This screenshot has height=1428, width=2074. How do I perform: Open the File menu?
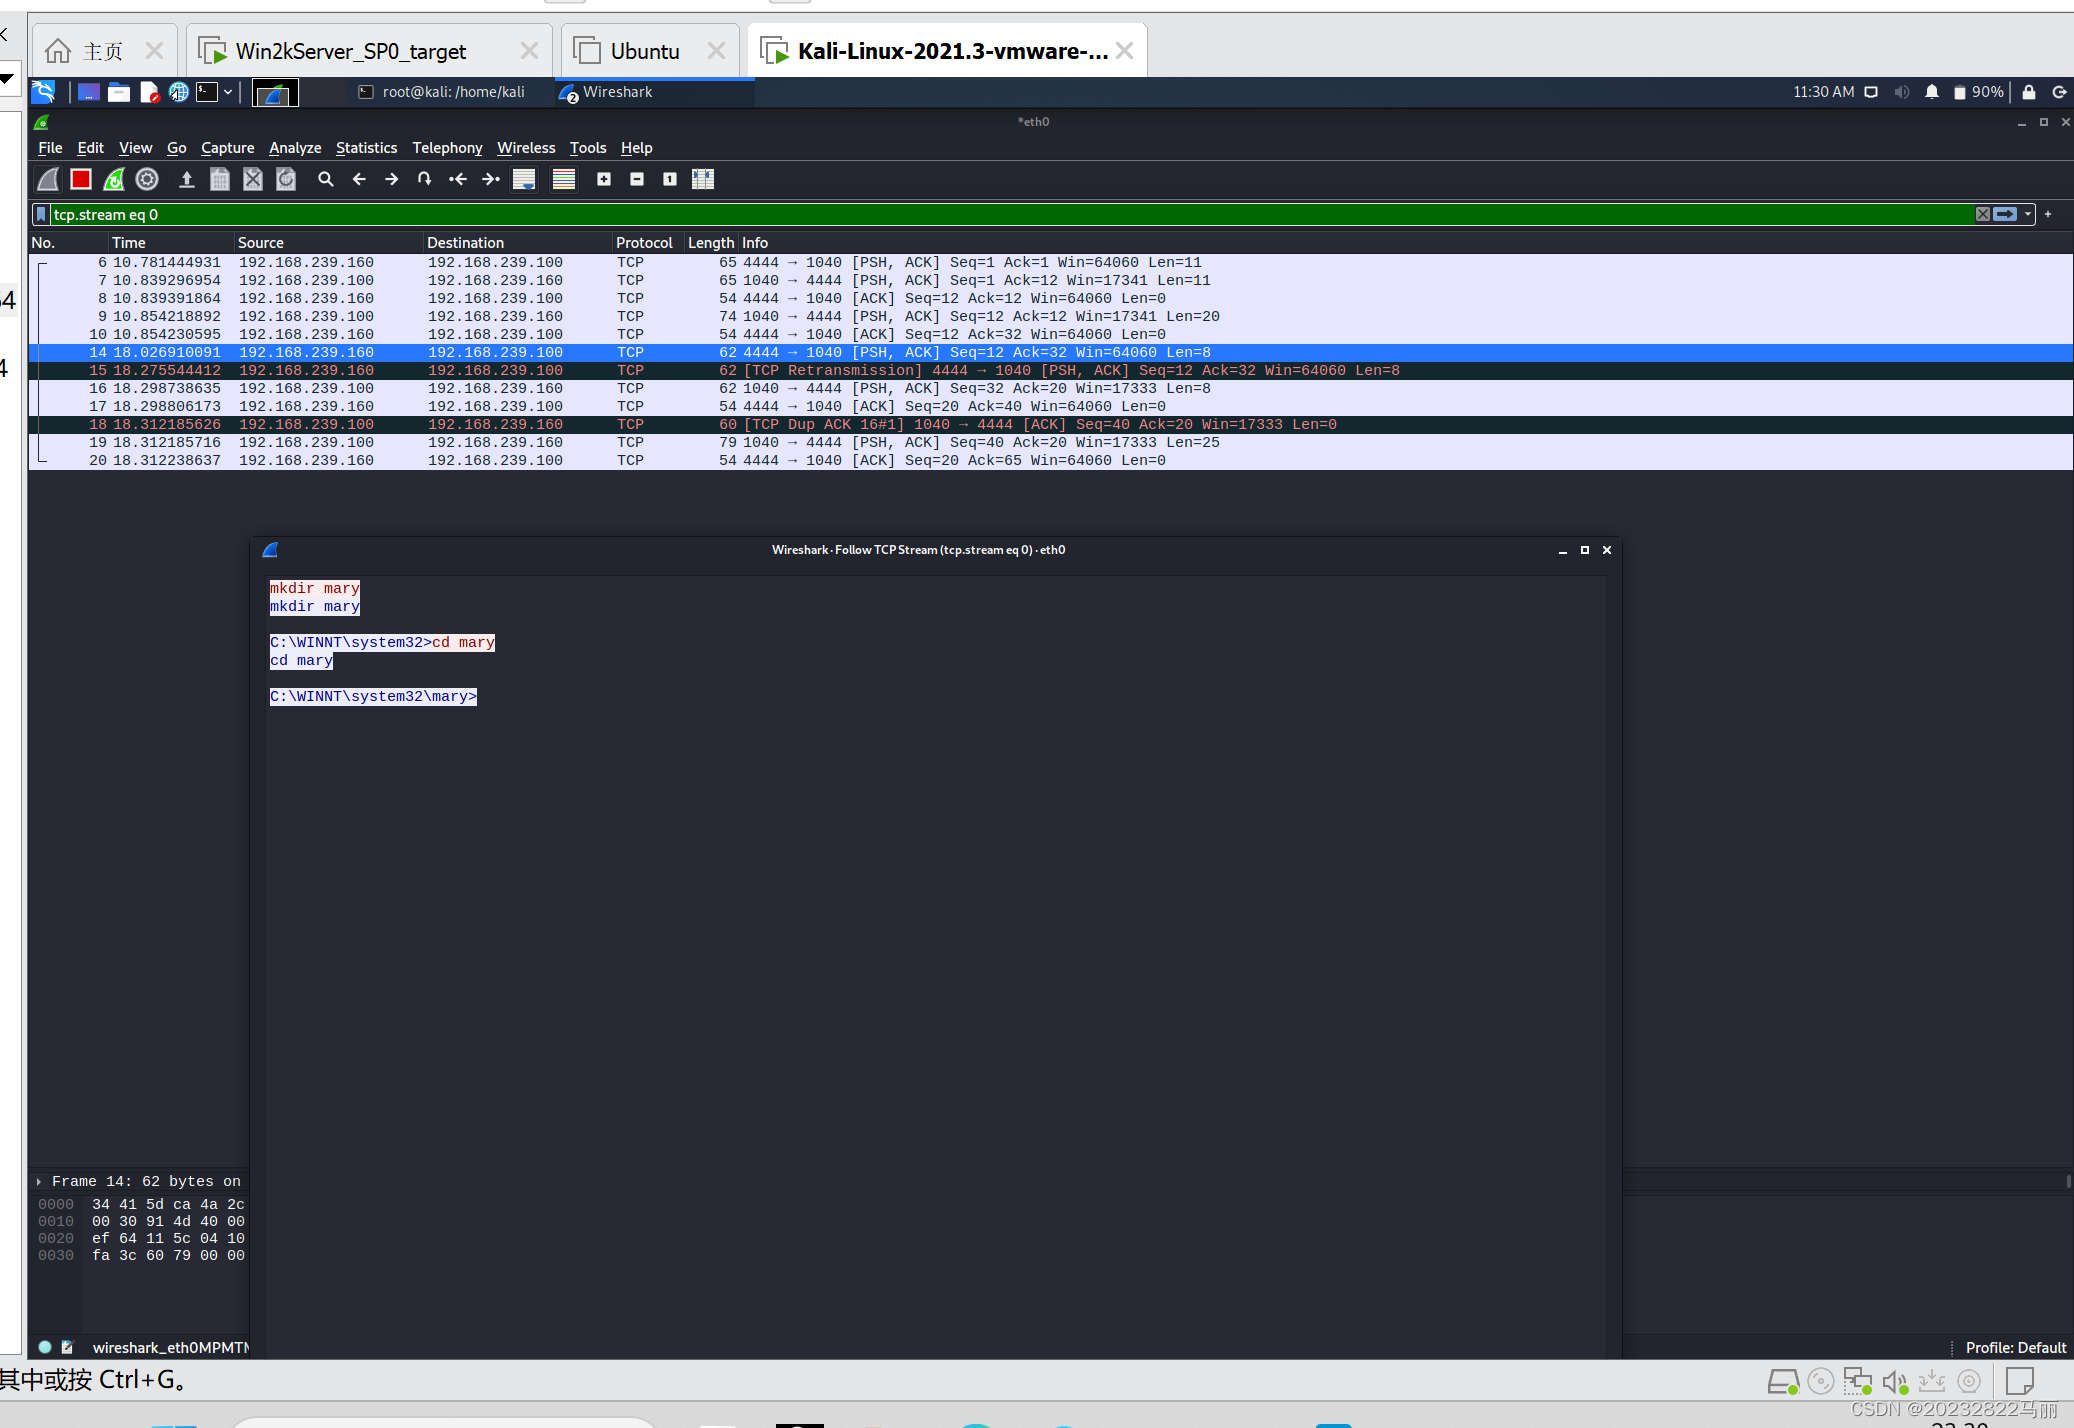[x=50, y=148]
